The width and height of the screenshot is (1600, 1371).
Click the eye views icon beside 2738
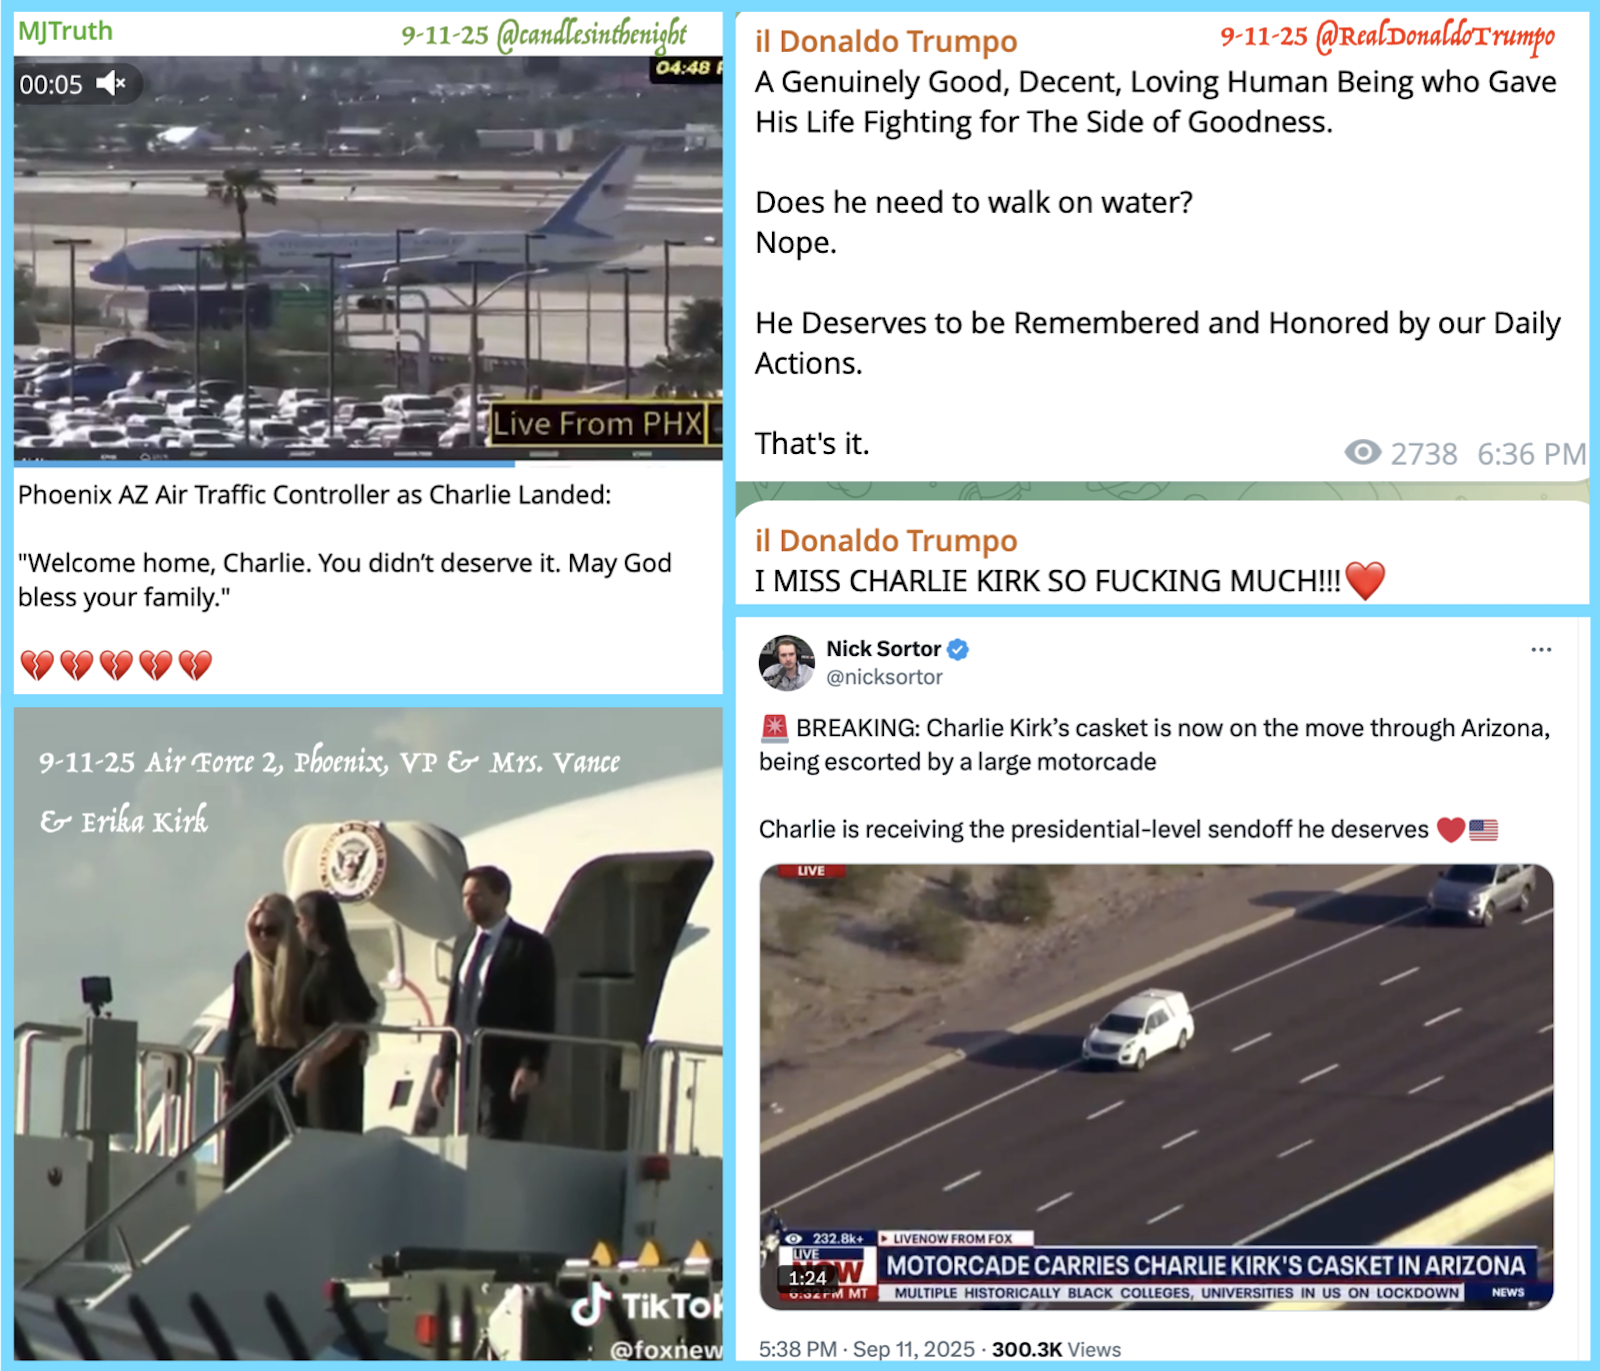(x=1362, y=453)
